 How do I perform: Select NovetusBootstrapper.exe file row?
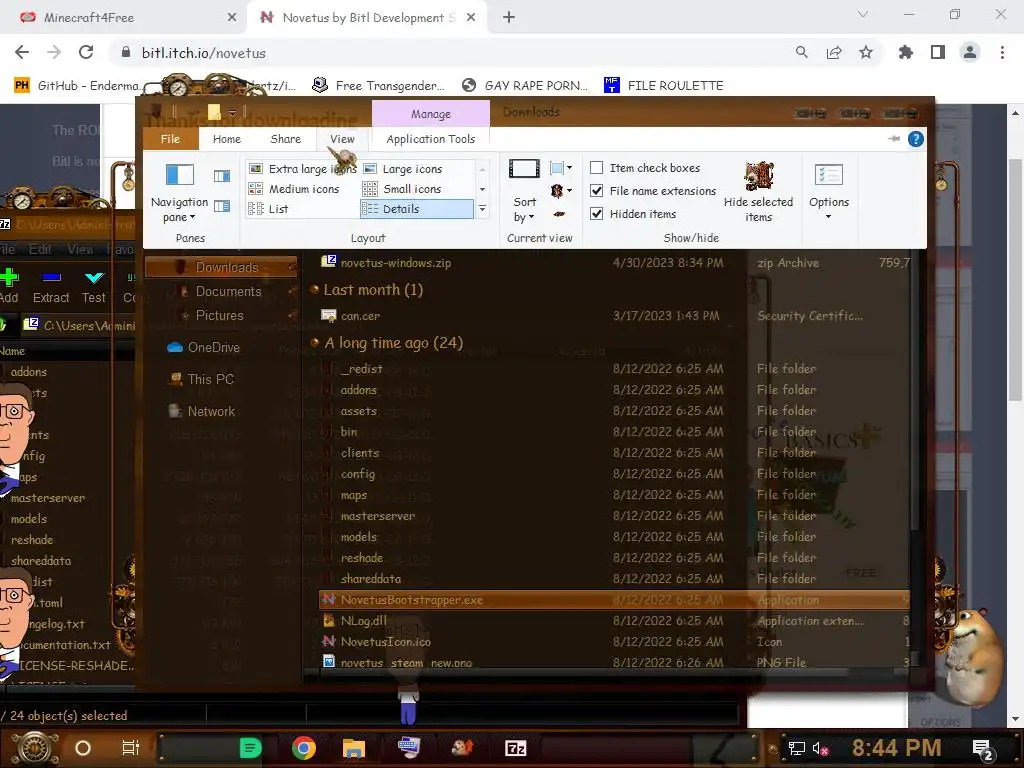614,600
